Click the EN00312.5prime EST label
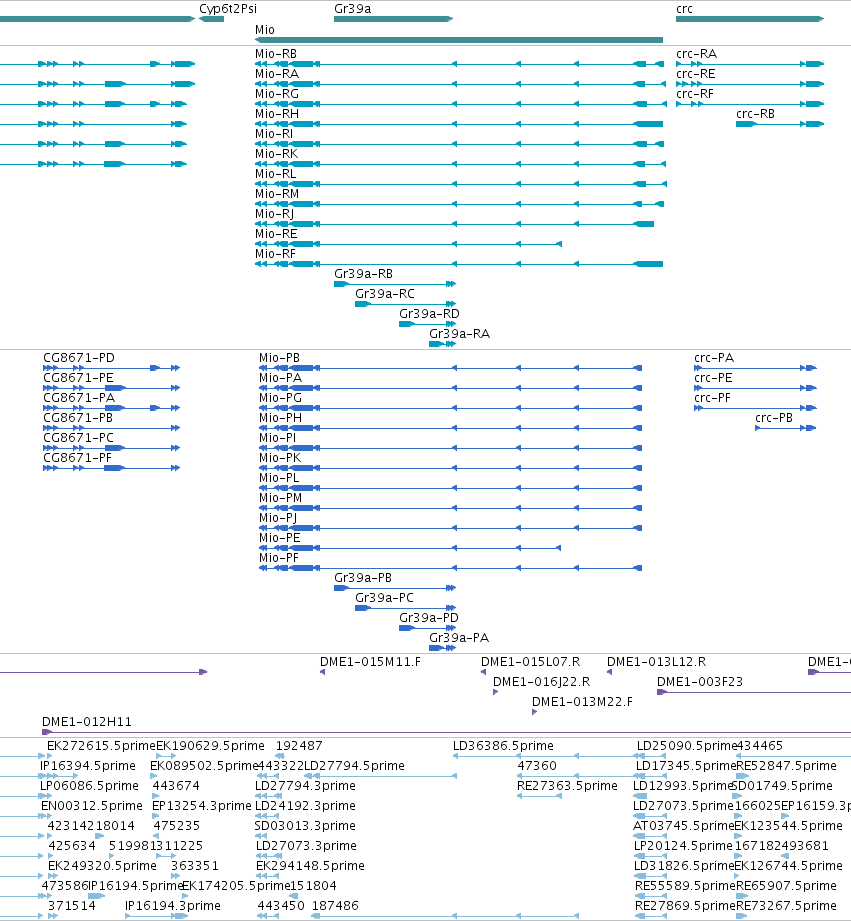Screen dimensions: 851x921 [x=92, y=806]
